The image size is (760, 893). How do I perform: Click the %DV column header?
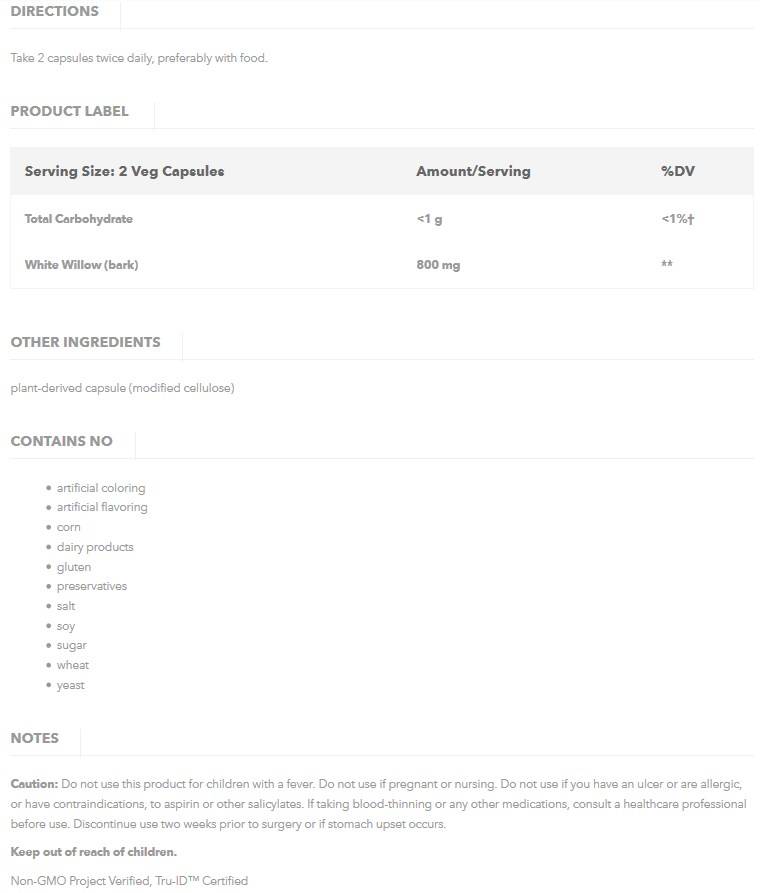677,171
